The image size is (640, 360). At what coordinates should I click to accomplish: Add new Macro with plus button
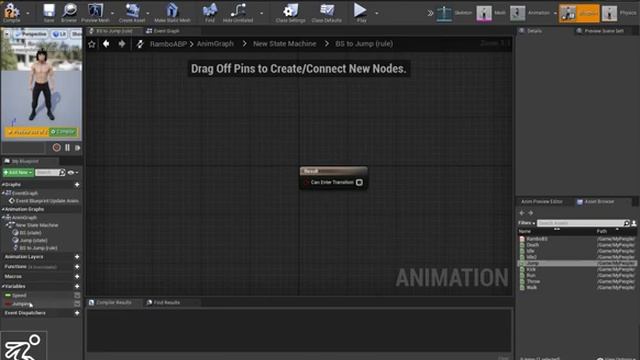pos(77,276)
